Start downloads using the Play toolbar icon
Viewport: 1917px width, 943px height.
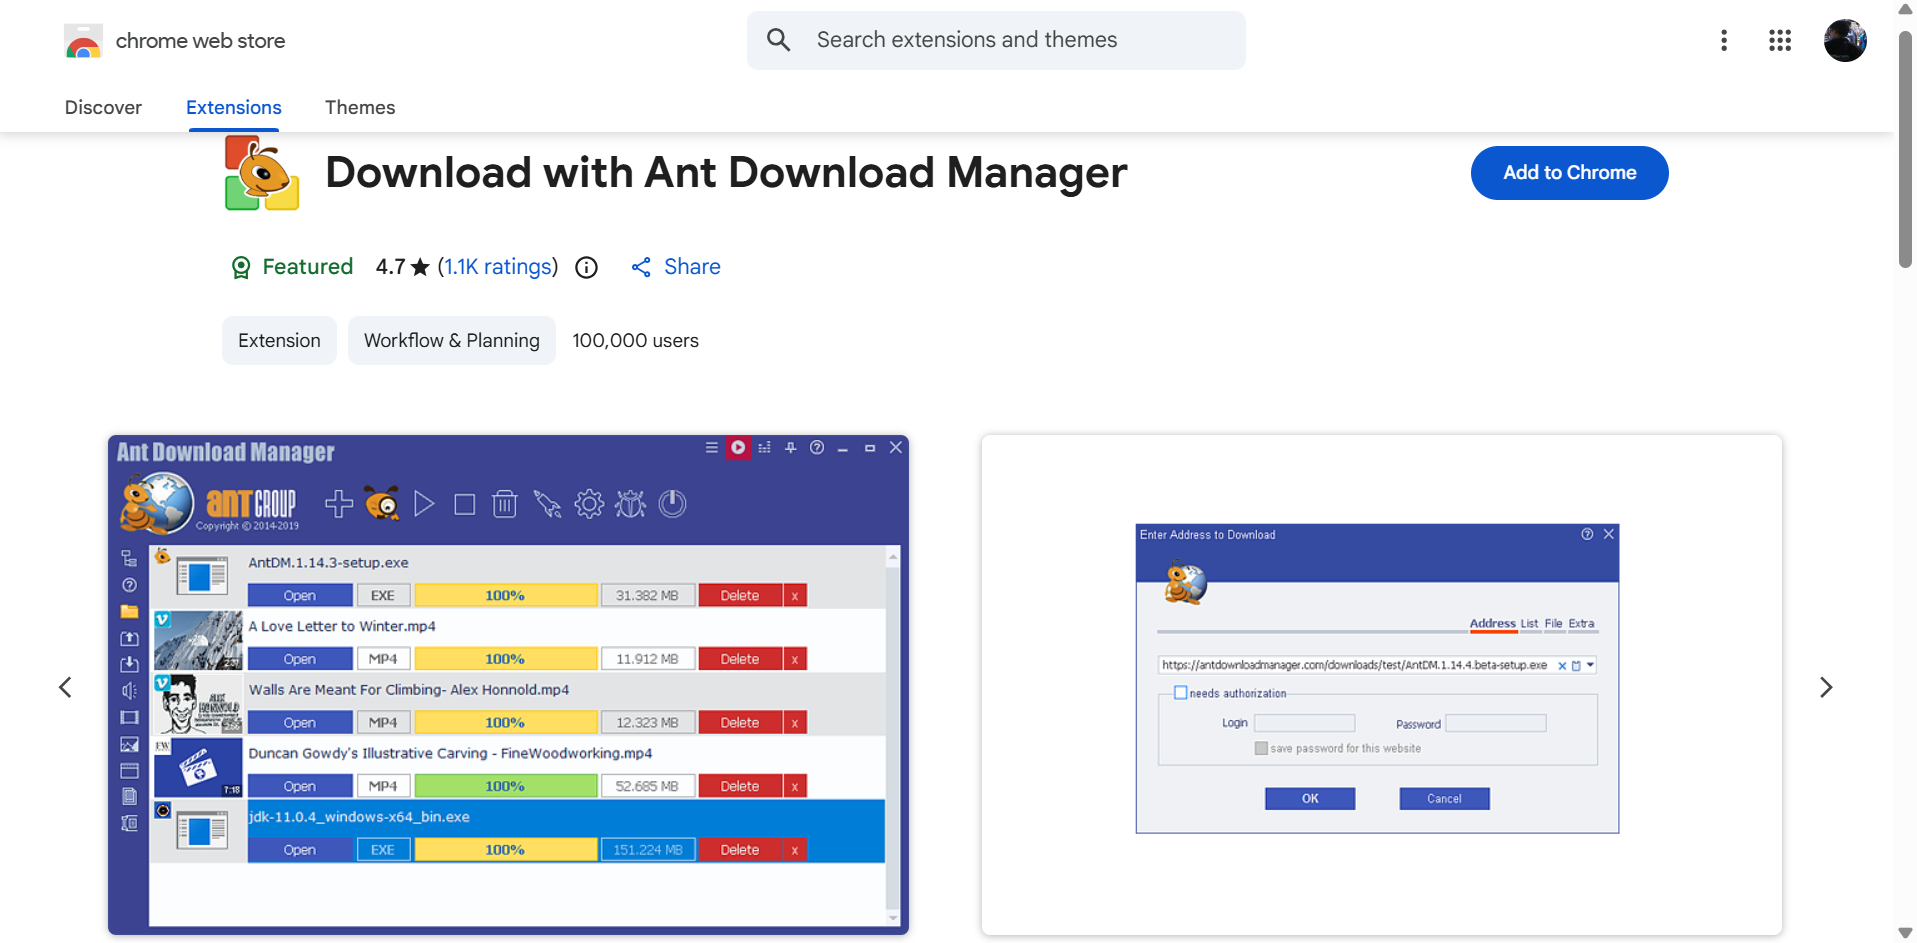point(424,504)
